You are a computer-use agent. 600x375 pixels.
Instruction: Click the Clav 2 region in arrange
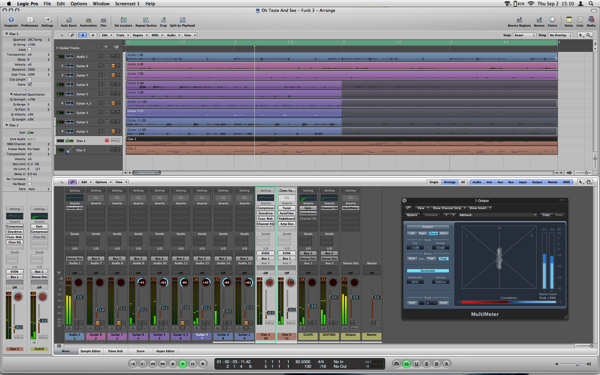click(x=341, y=150)
